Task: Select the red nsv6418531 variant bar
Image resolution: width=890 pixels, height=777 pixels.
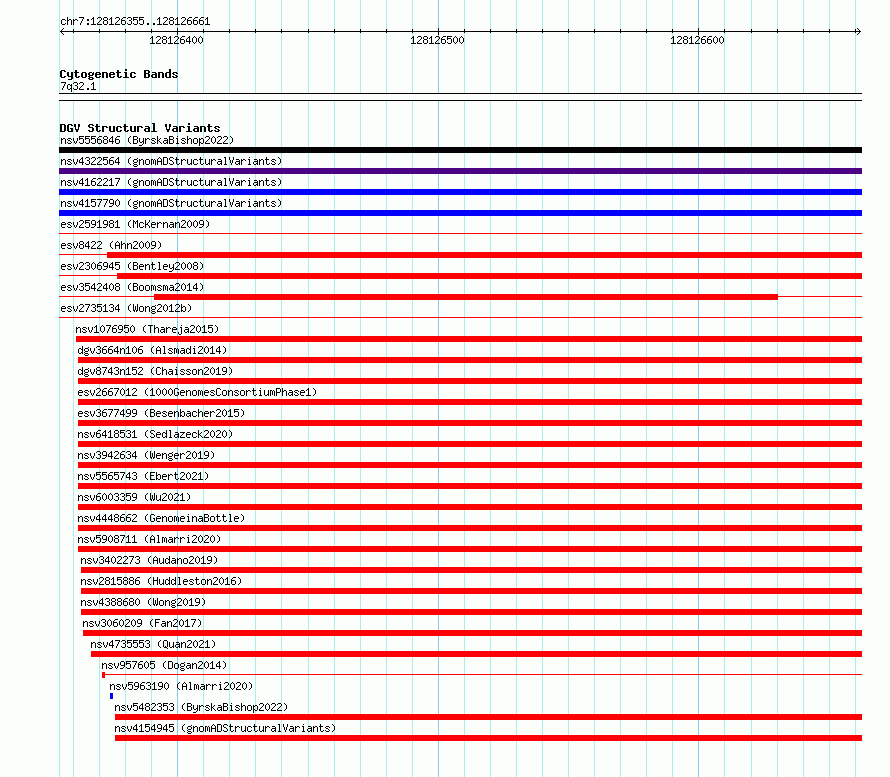Action: pos(470,444)
